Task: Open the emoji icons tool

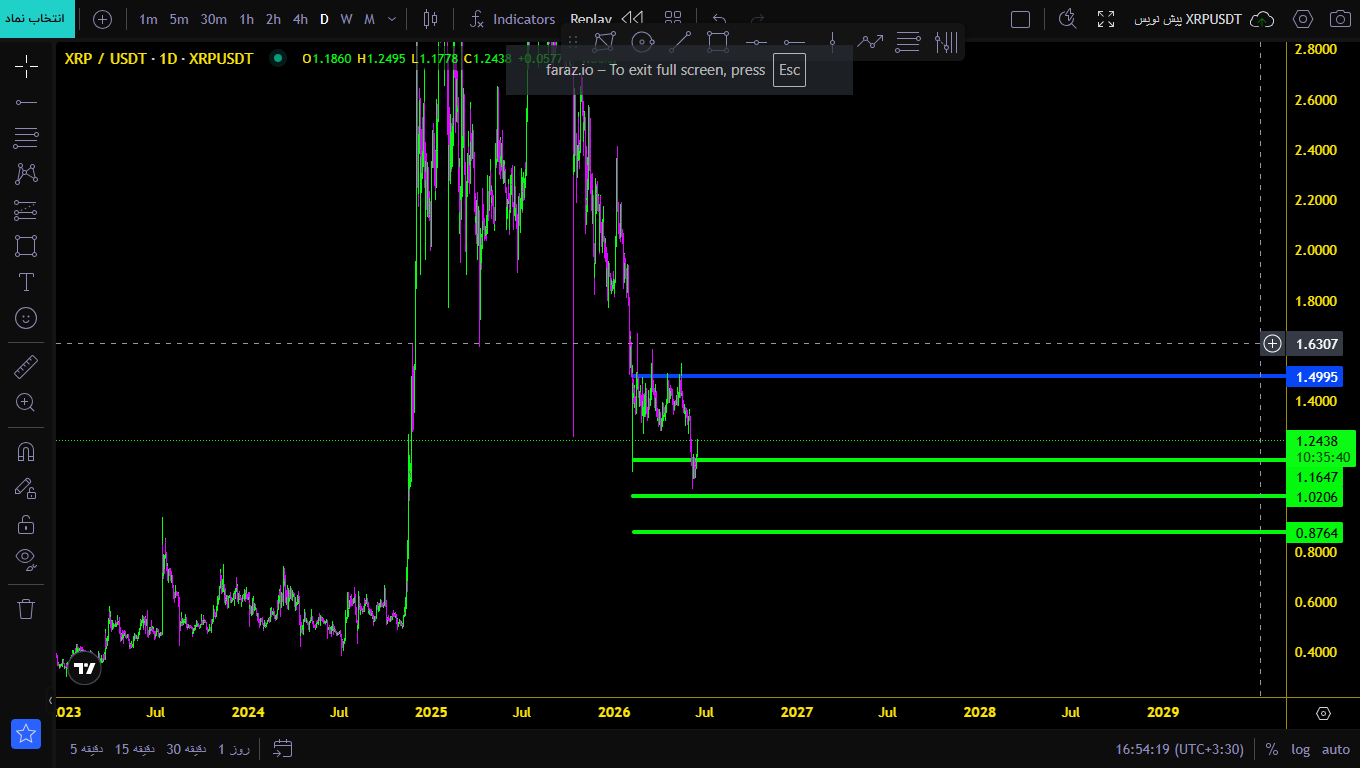Action: (x=26, y=318)
